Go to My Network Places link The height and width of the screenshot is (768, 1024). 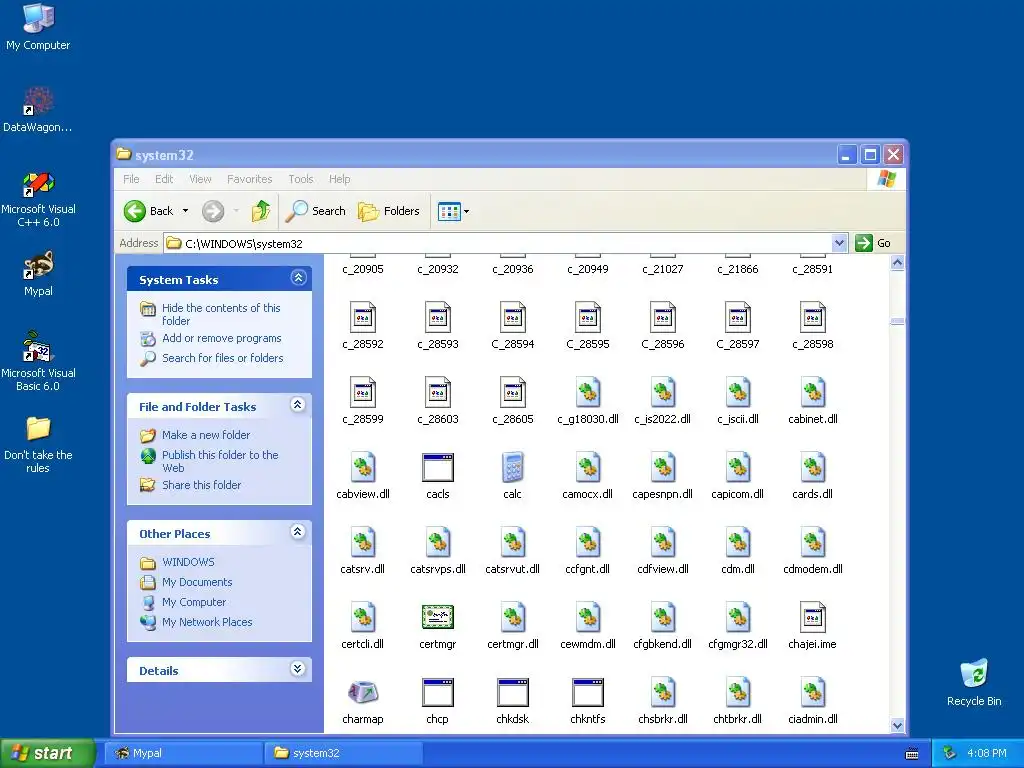tap(207, 622)
